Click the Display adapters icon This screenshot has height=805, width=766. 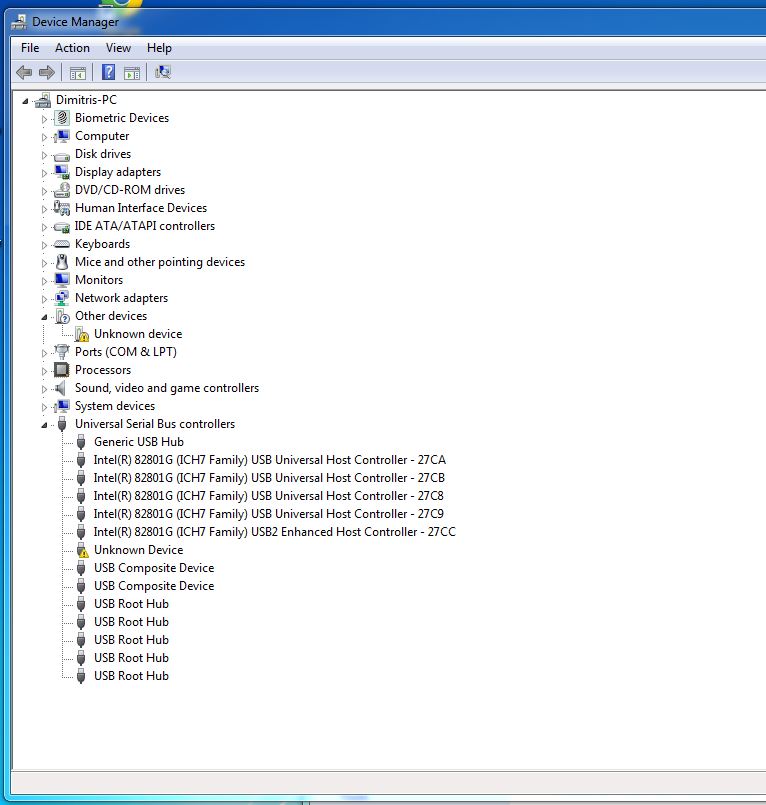(62, 172)
